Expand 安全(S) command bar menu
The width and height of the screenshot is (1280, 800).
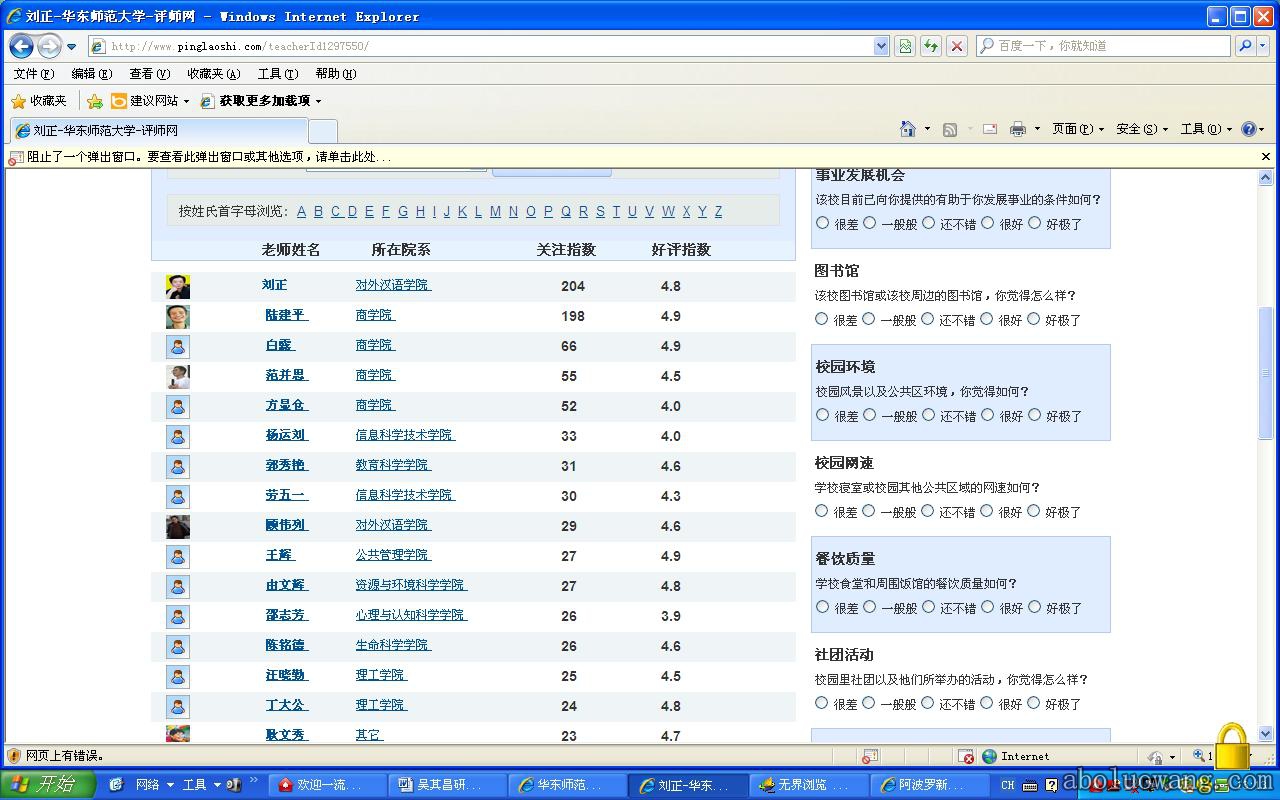click(1142, 129)
